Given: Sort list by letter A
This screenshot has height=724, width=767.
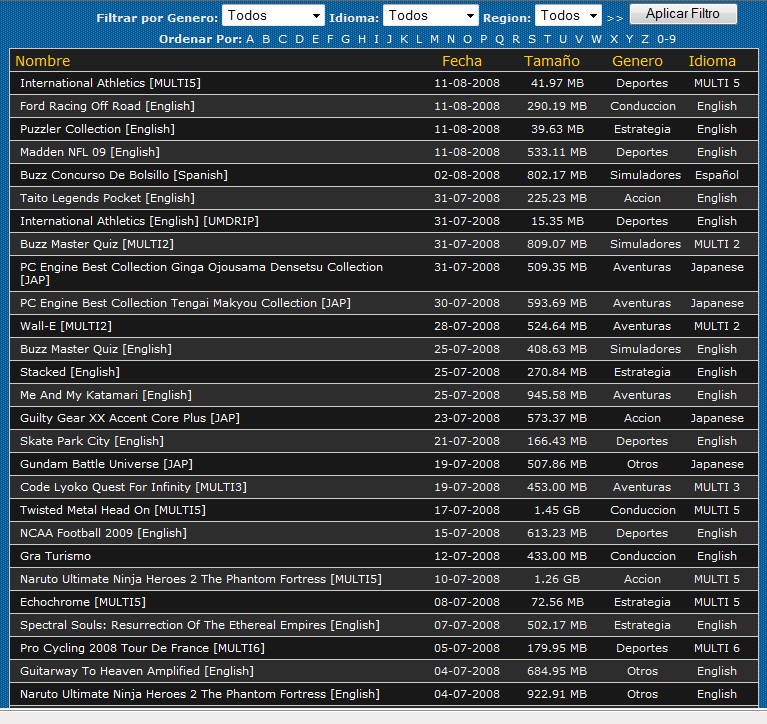Looking at the screenshot, I should pos(250,39).
